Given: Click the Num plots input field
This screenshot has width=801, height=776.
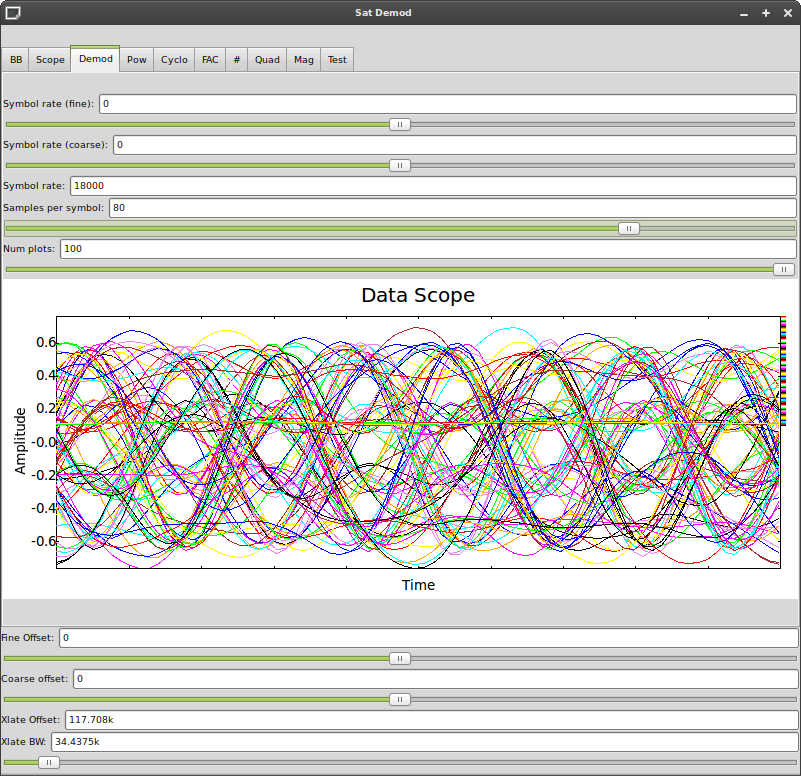Looking at the screenshot, I should [x=428, y=248].
